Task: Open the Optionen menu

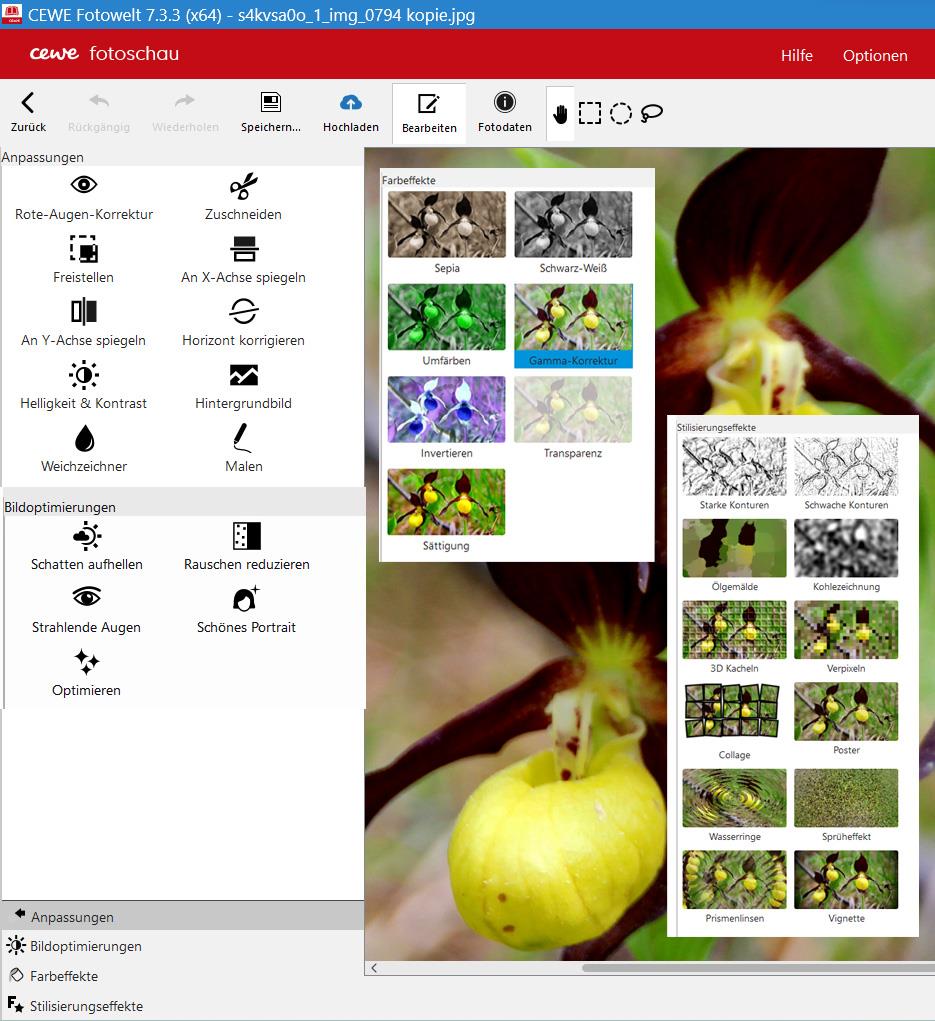Action: pyautogui.click(x=874, y=55)
